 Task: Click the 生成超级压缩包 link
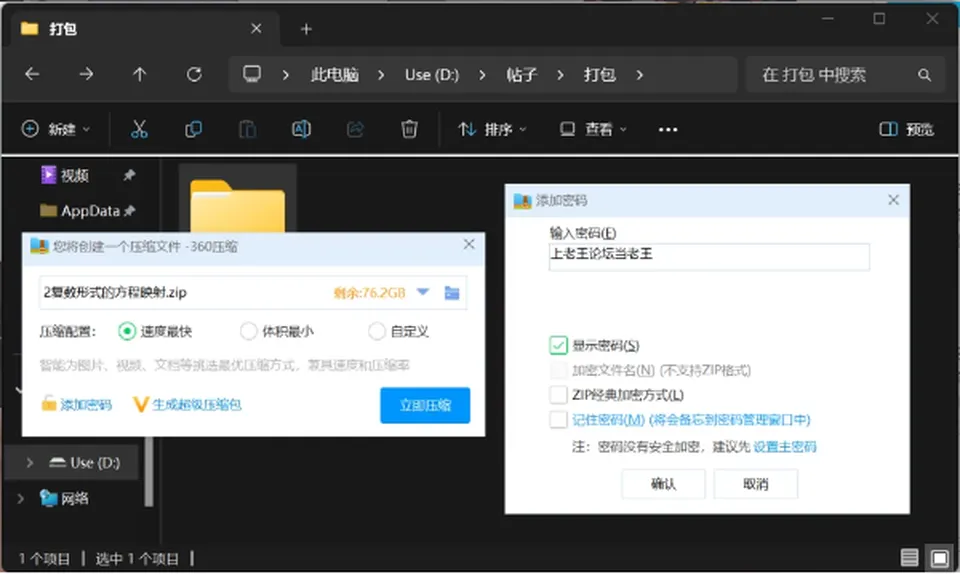(197, 404)
